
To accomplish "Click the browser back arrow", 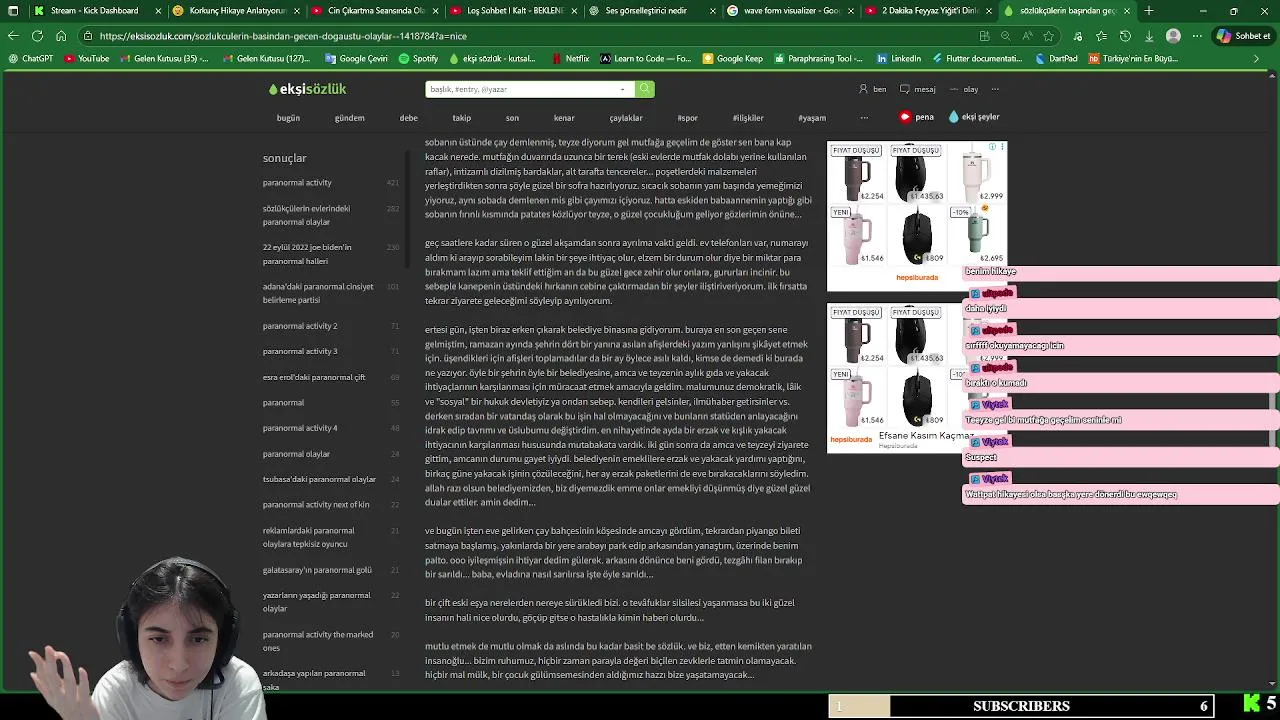I will 13,36.
